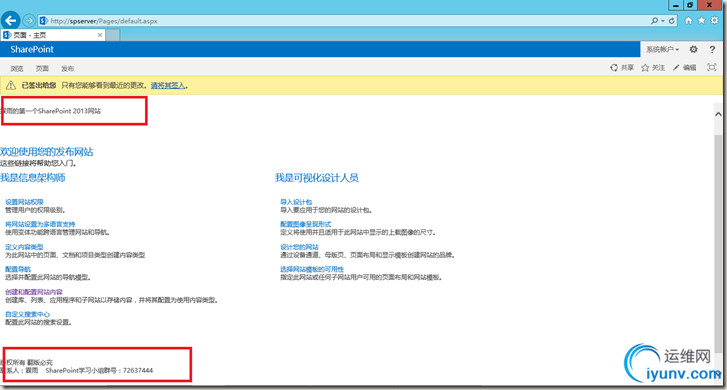Click 编辑 edit pencil button

[x=685, y=68]
